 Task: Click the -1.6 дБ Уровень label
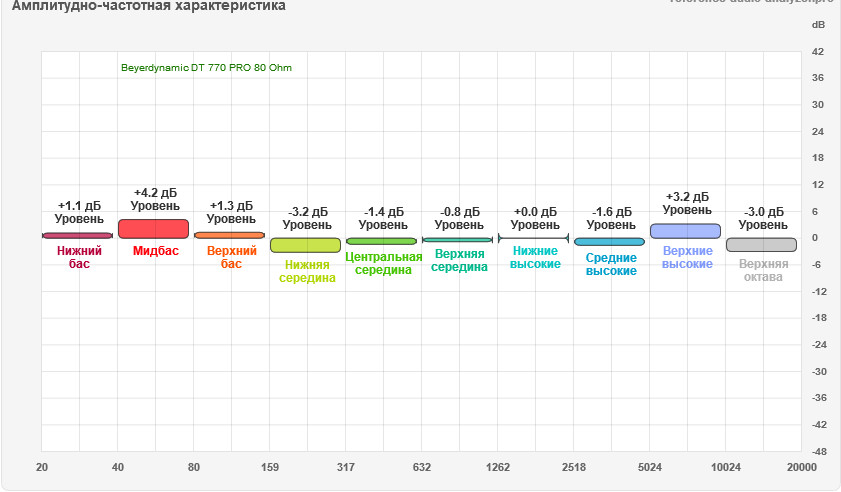coord(611,218)
